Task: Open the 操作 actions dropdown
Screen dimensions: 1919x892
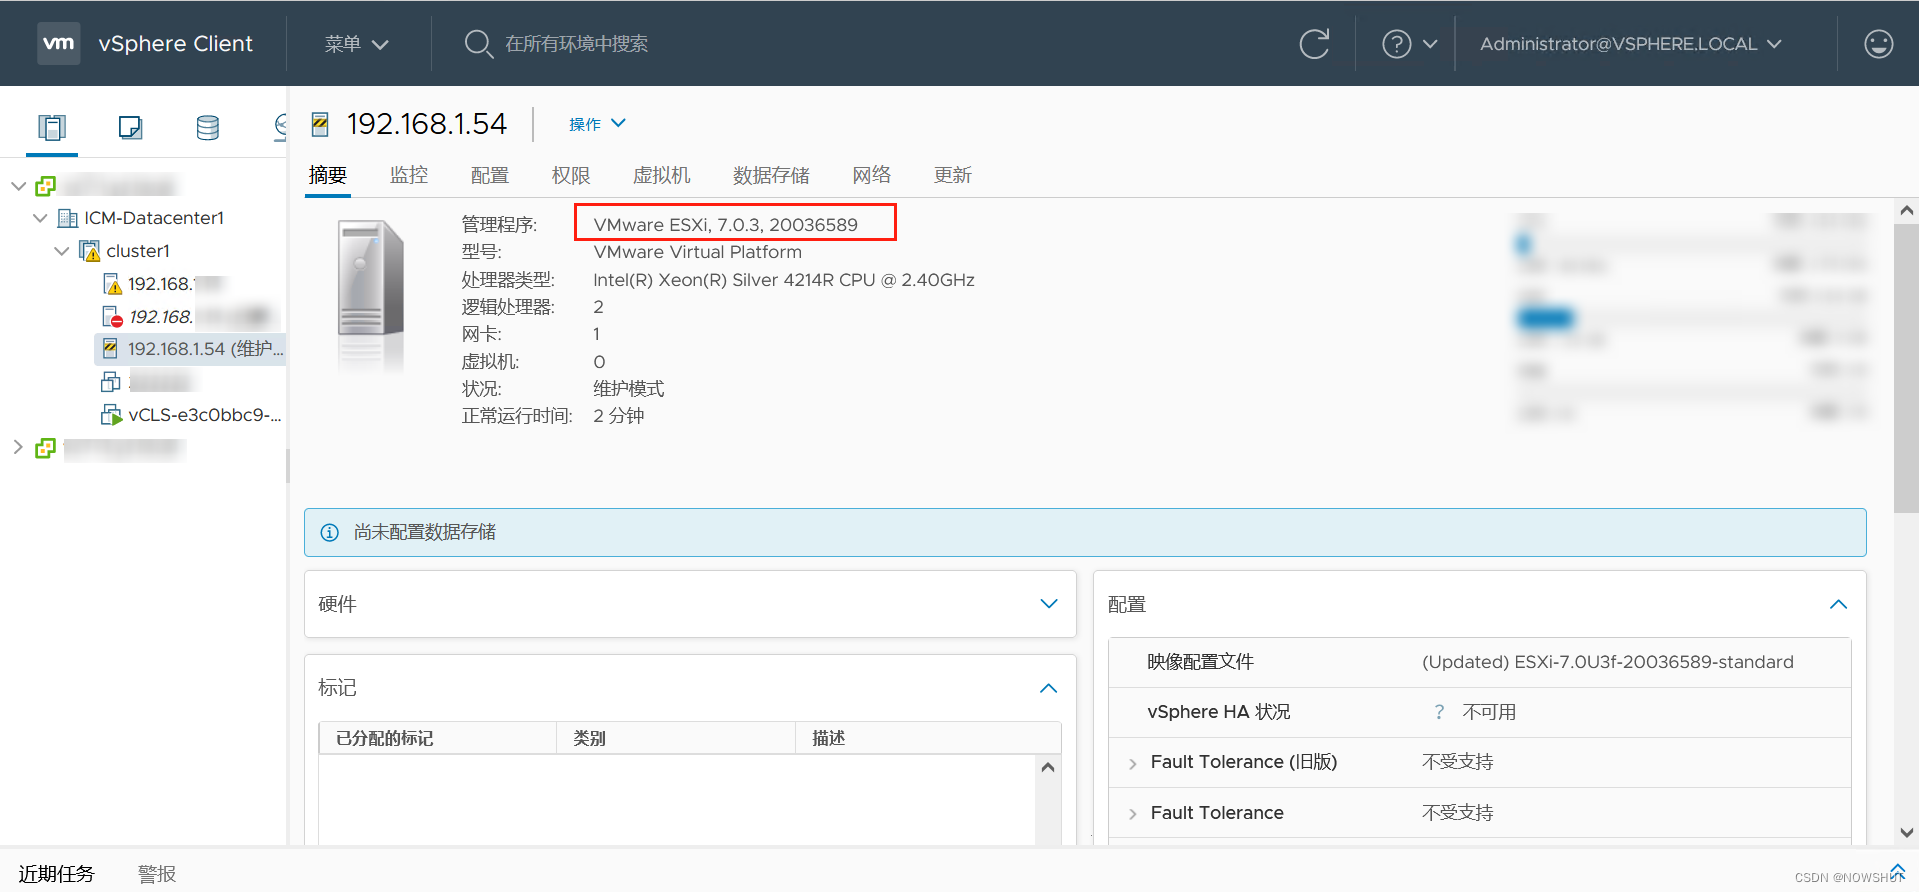Action: [x=597, y=124]
